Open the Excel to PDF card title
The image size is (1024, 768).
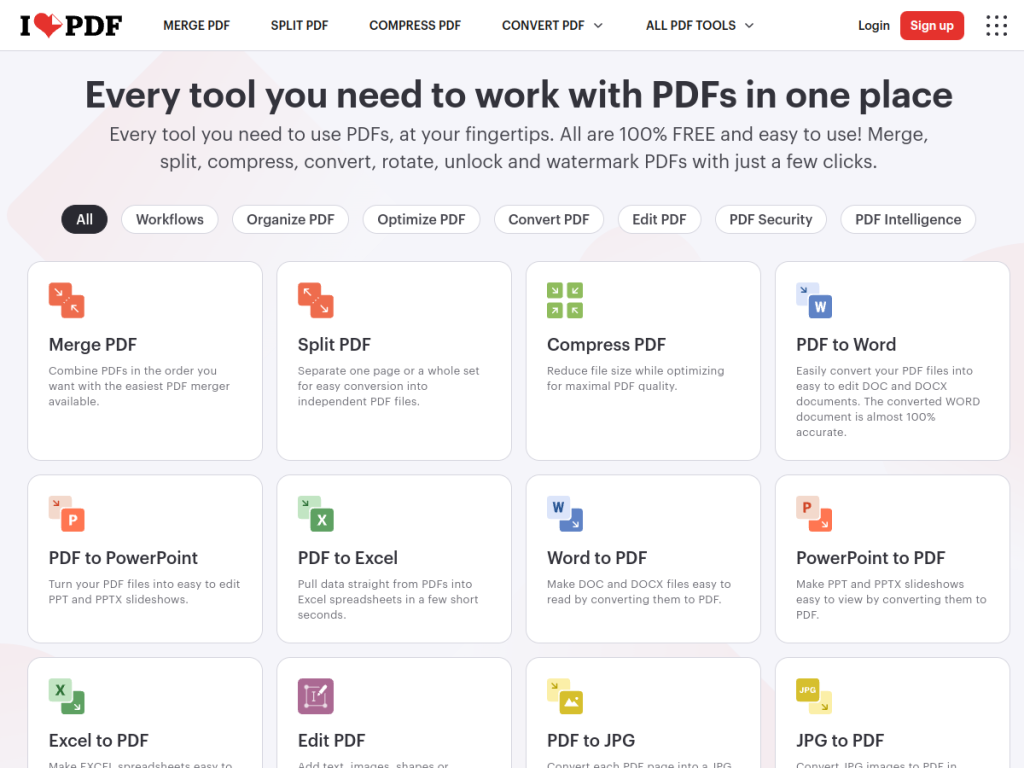click(99, 741)
